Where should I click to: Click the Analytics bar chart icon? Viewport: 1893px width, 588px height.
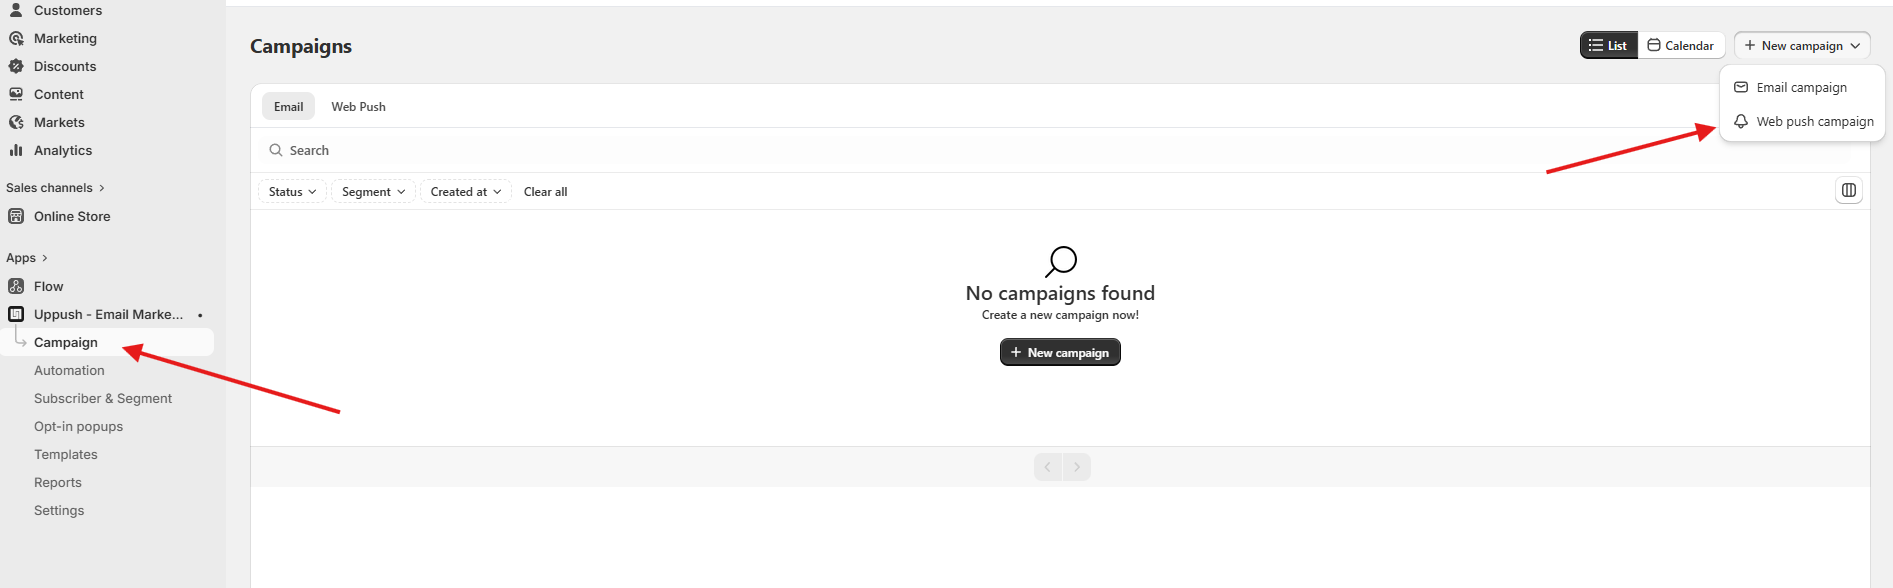click(16, 150)
